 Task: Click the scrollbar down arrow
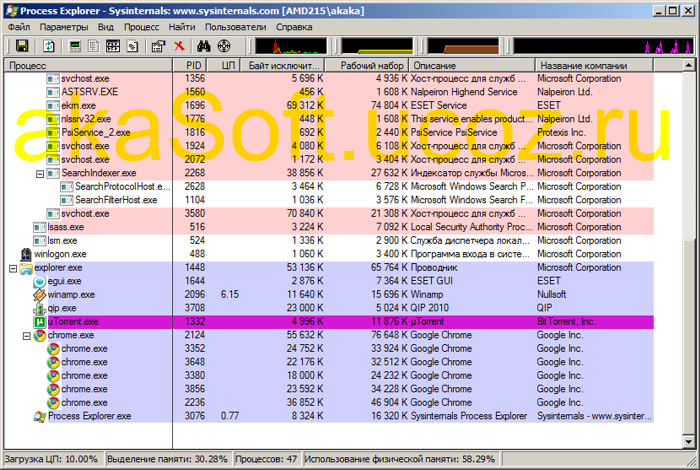[x=688, y=443]
